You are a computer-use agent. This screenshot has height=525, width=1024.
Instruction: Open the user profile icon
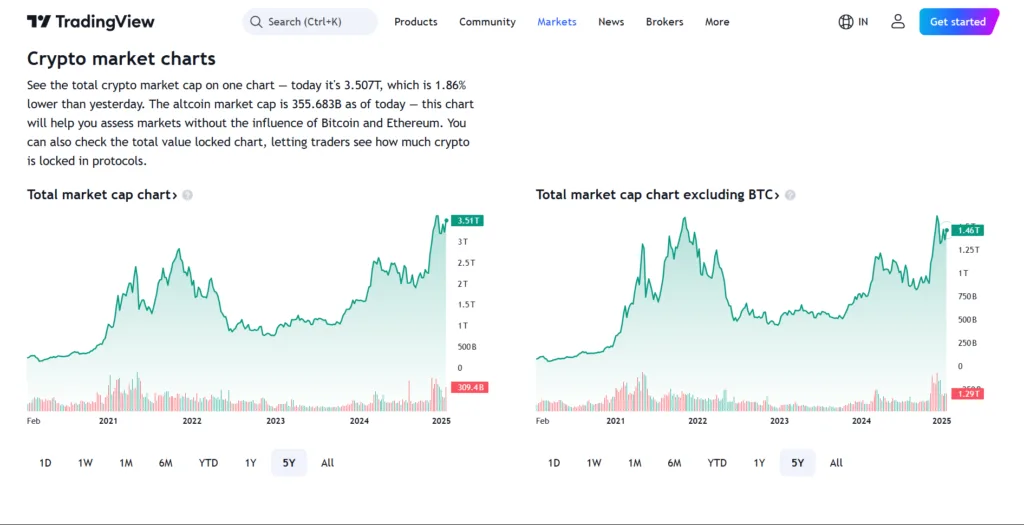898,22
